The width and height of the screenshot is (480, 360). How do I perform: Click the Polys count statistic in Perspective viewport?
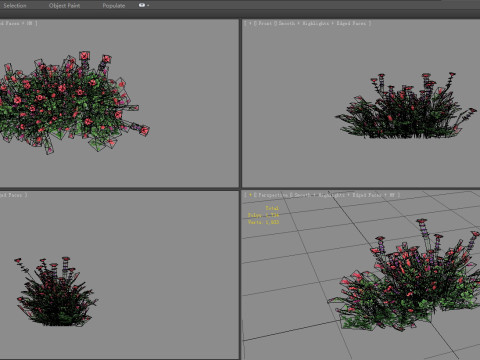click(263, 215)
